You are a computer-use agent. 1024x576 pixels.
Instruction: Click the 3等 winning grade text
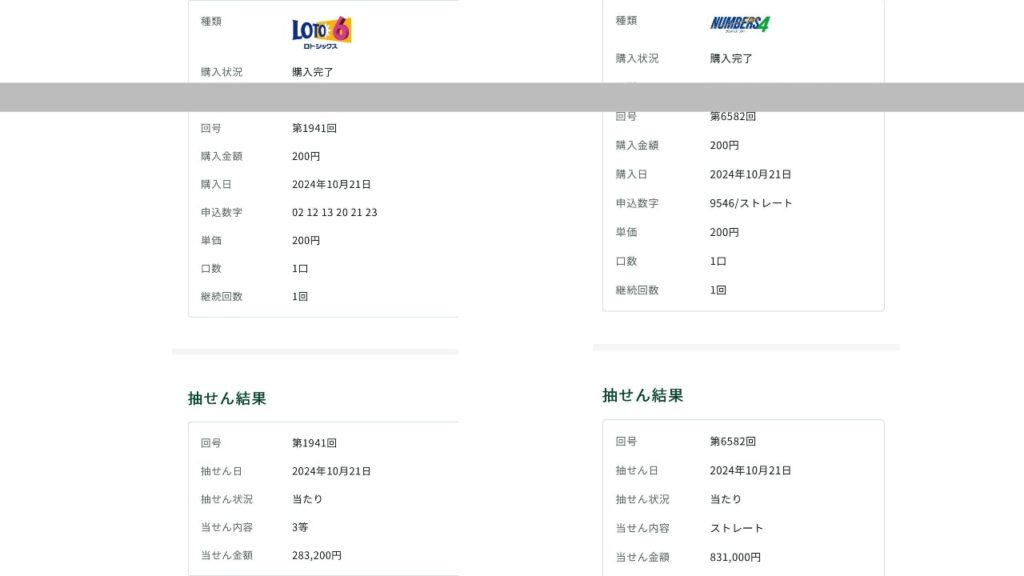(301, 527)
